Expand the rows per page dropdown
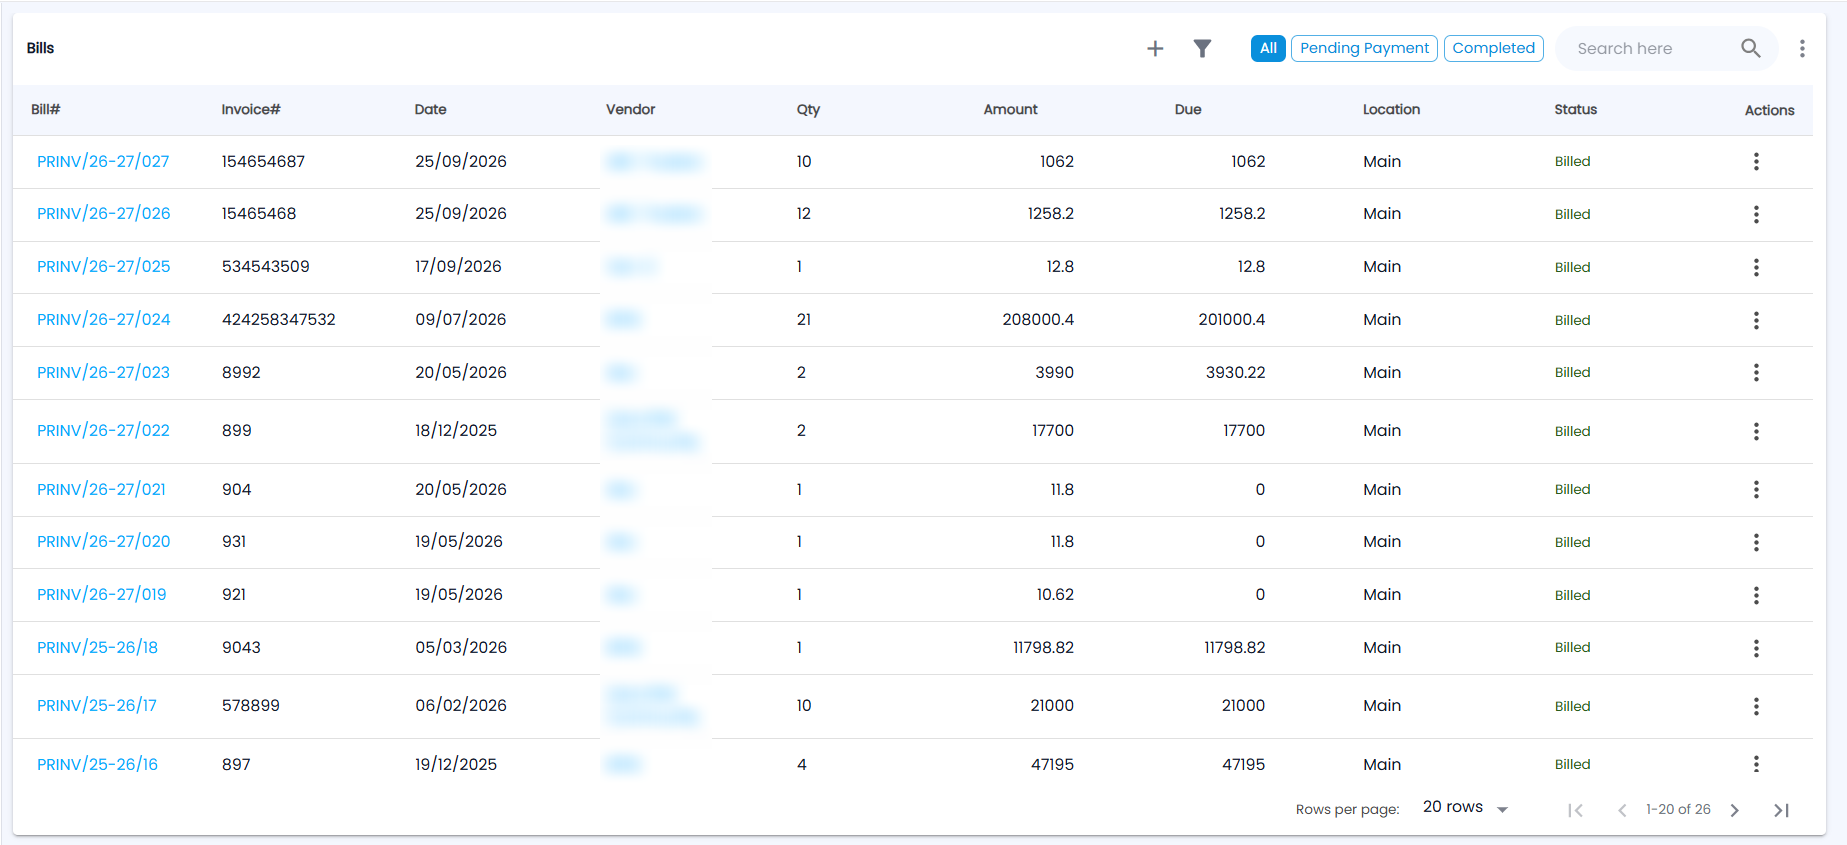This screenshot has height=845, width=1847. (1466, 807)
